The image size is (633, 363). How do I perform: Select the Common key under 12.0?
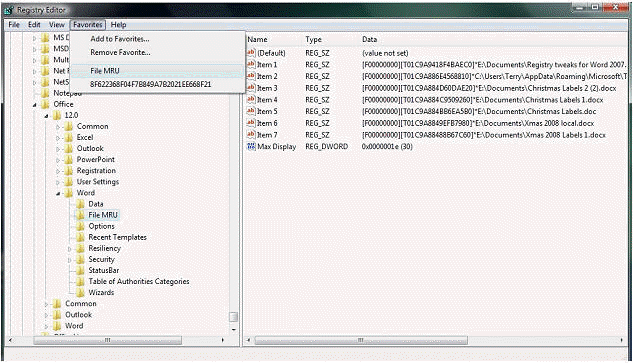92,126
